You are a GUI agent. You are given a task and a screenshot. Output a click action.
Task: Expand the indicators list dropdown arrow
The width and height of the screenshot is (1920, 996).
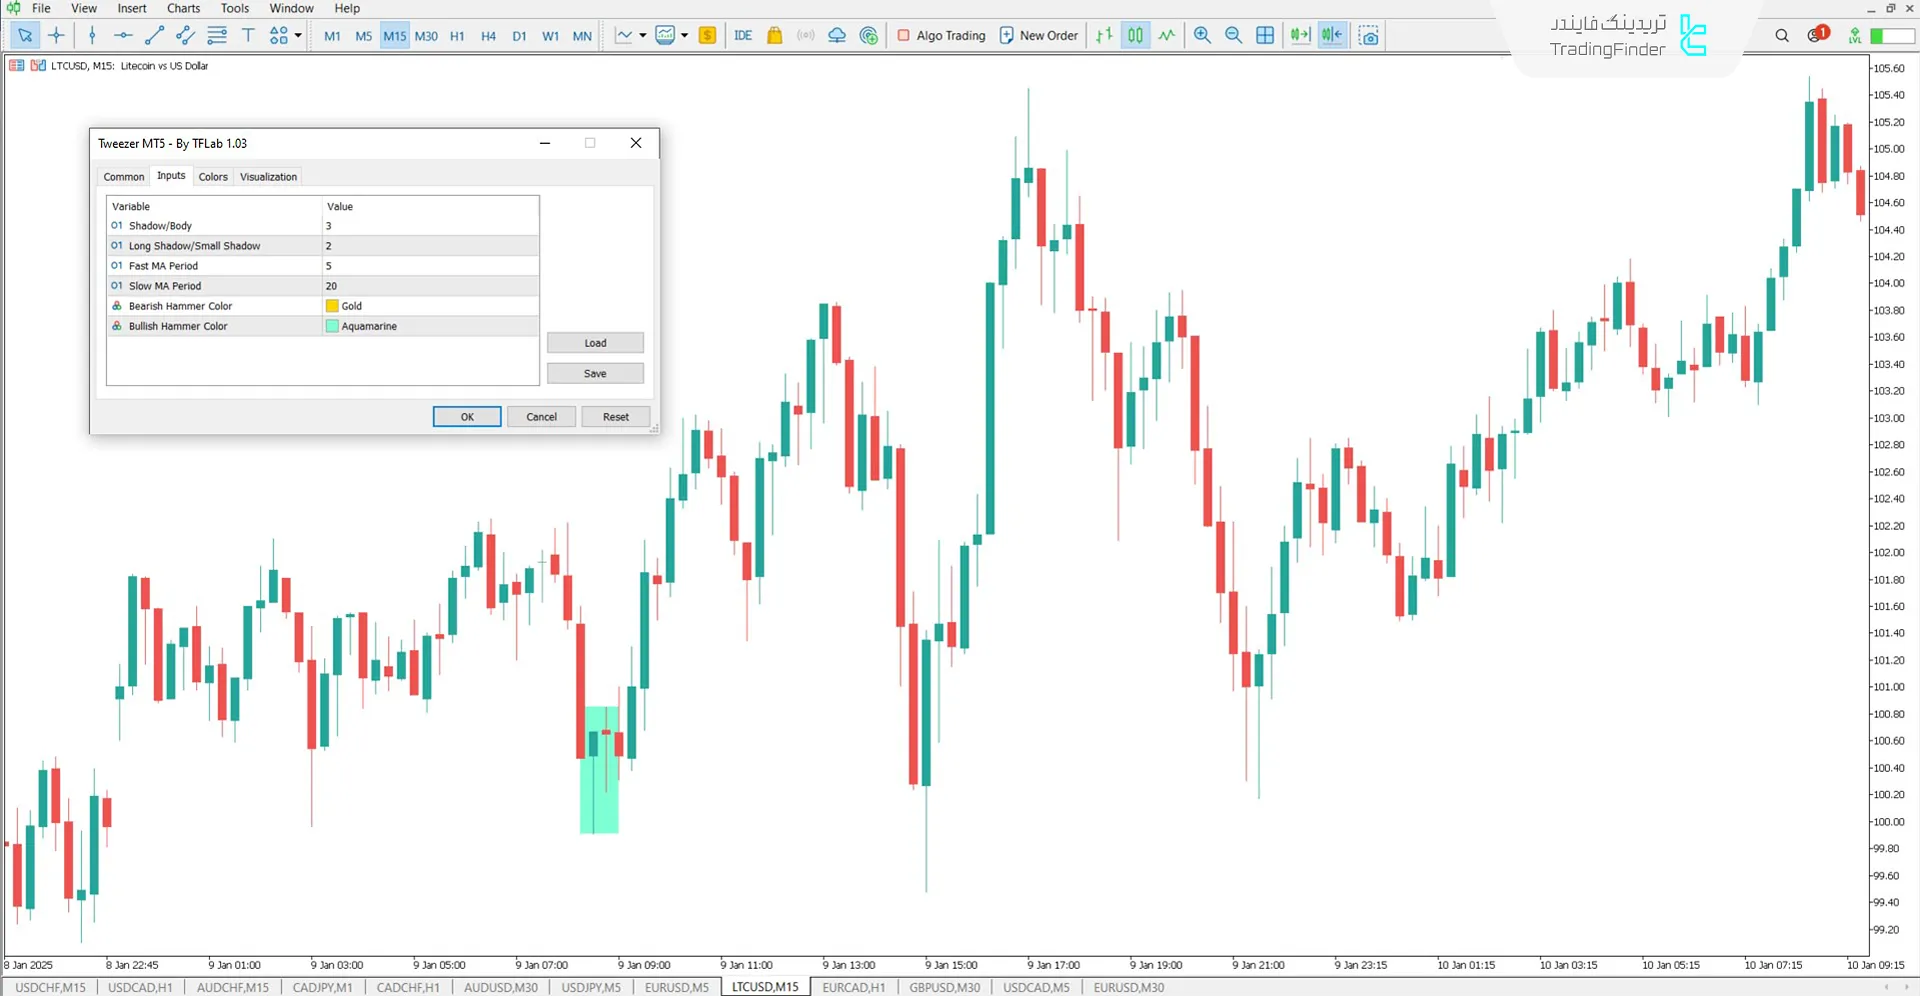(685, 36)
